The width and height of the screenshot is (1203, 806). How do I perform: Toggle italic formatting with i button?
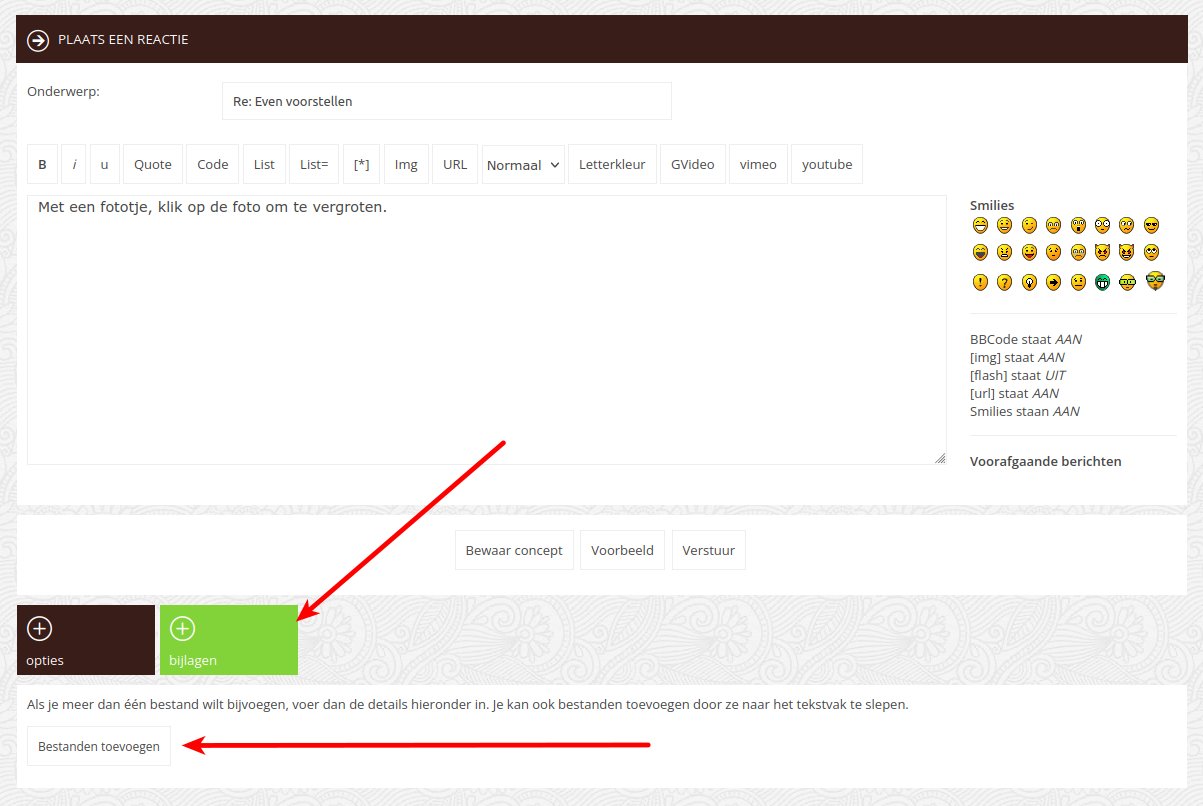(x=74, y=165)
